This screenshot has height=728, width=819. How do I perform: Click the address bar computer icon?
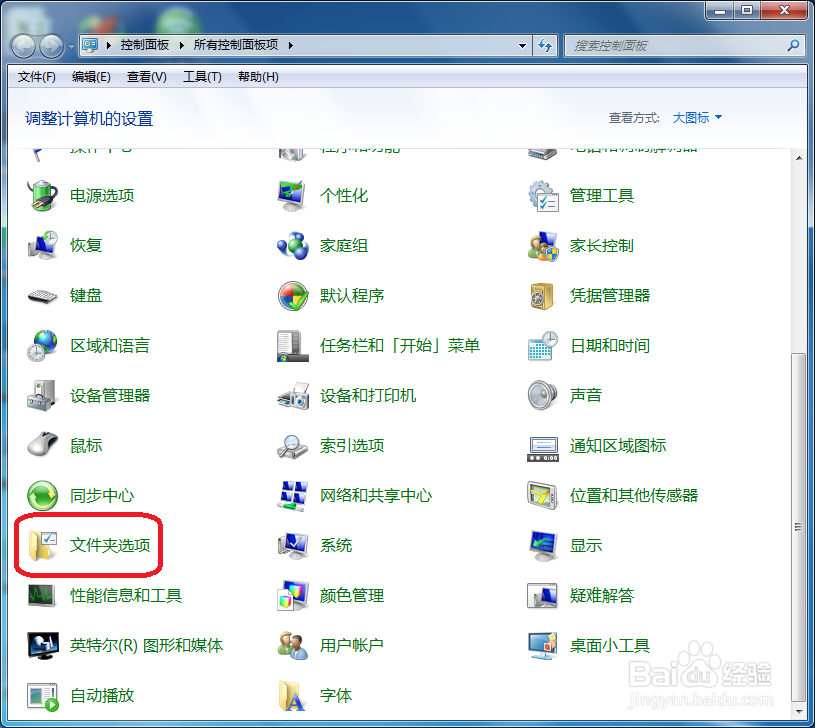tap(90, 45)
